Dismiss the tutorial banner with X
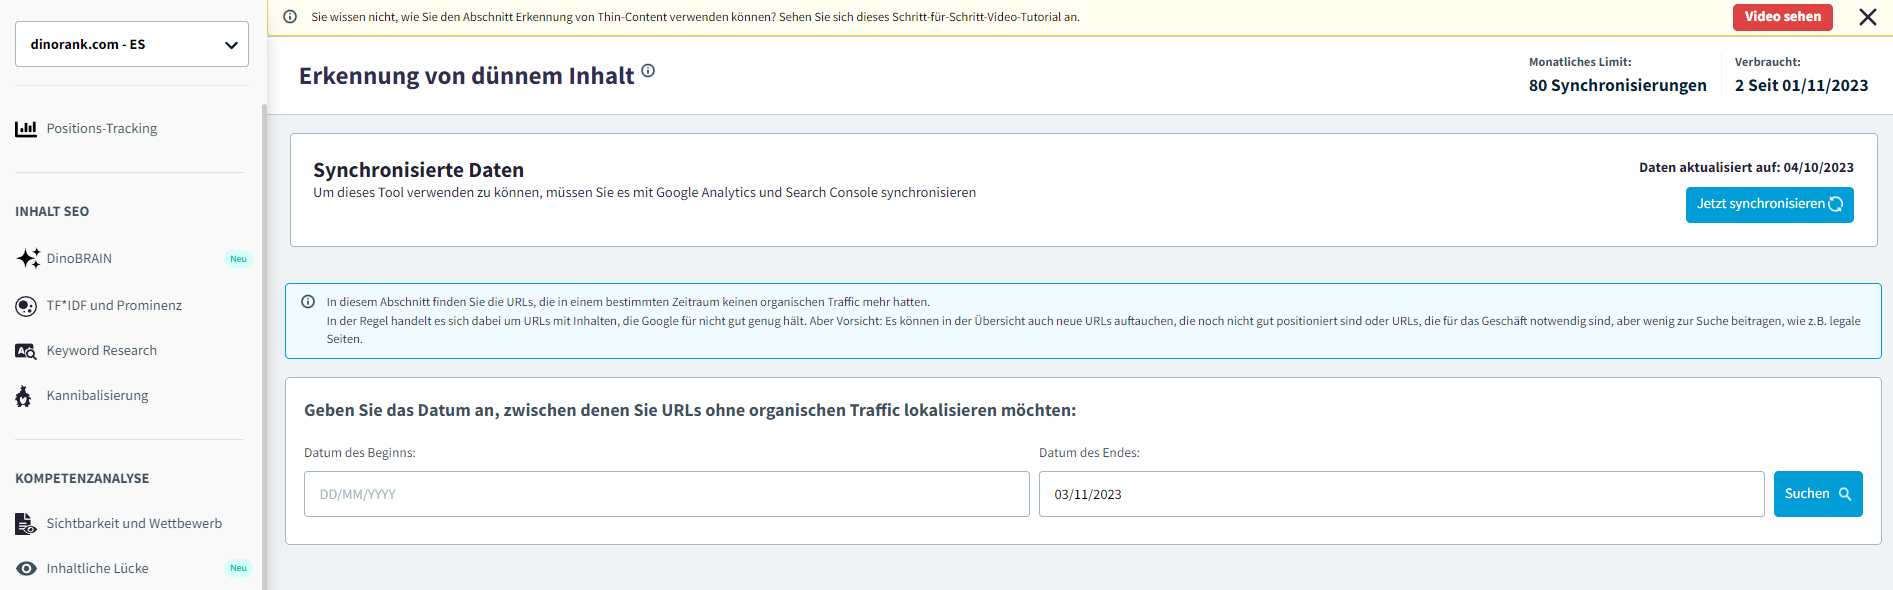Viewport: 1893px width, 590px height. 1867,17
